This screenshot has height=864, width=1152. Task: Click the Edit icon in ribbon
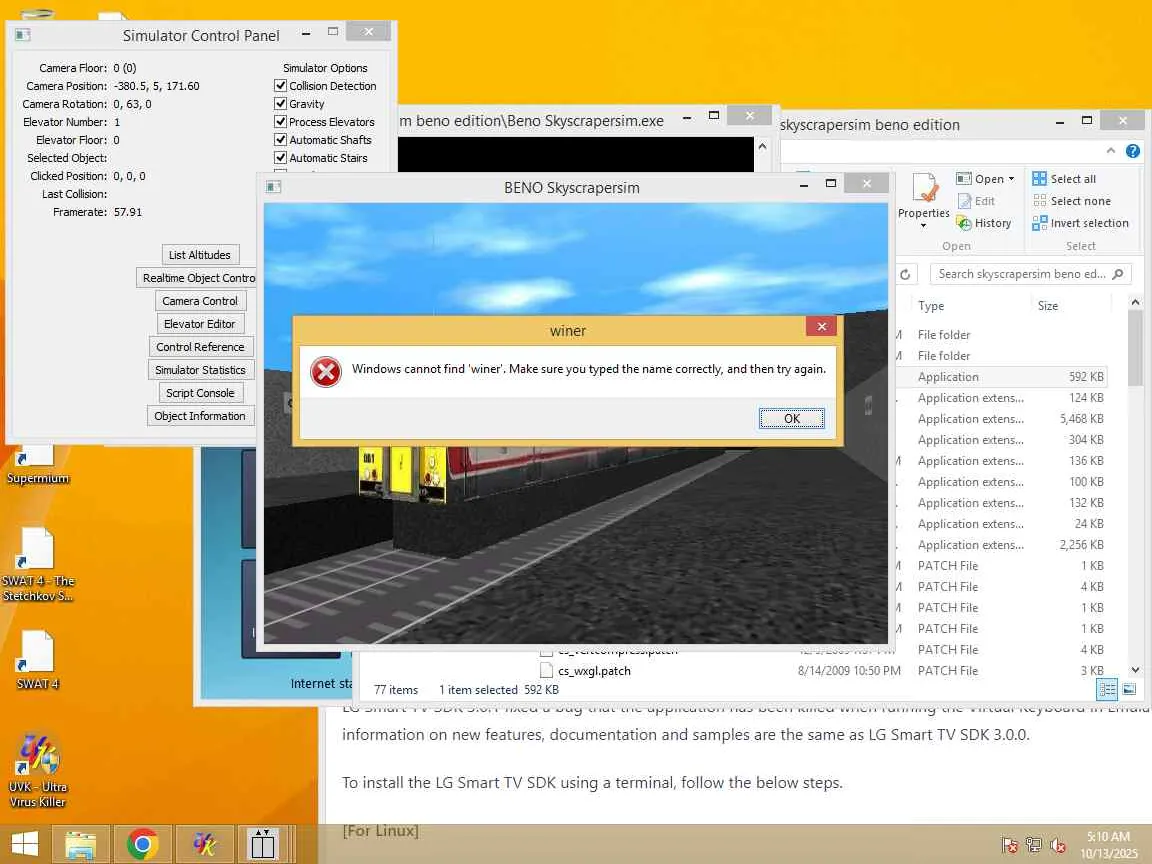(x=965, y=201)
